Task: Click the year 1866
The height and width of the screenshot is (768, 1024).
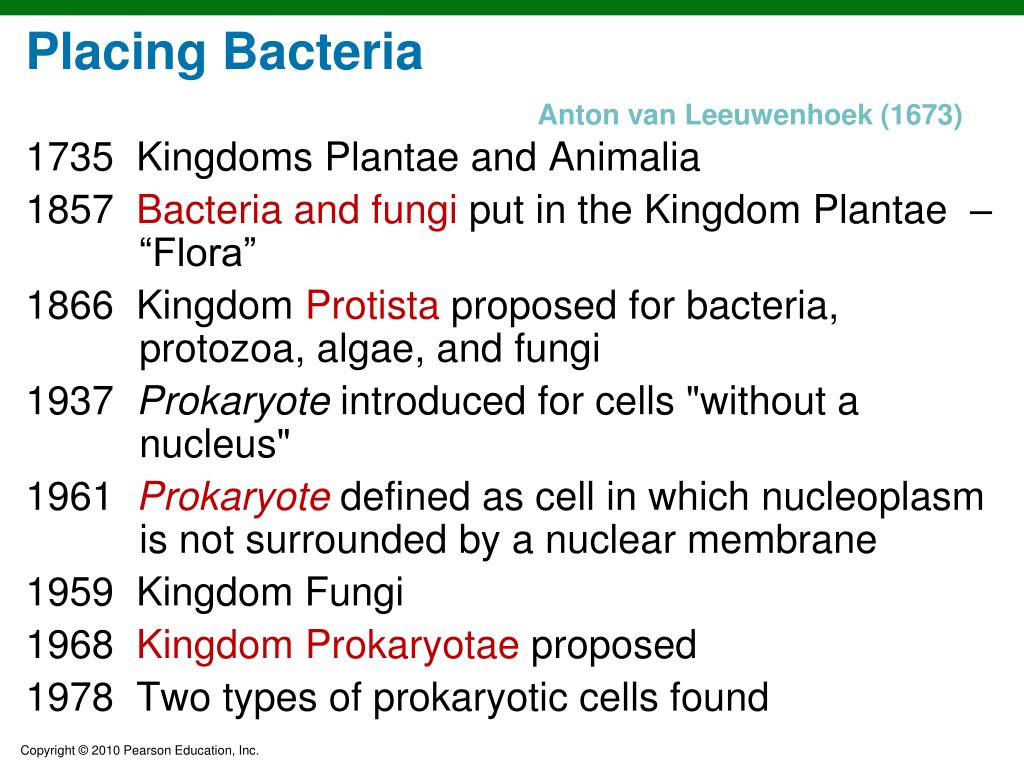Action: (70, 306)
